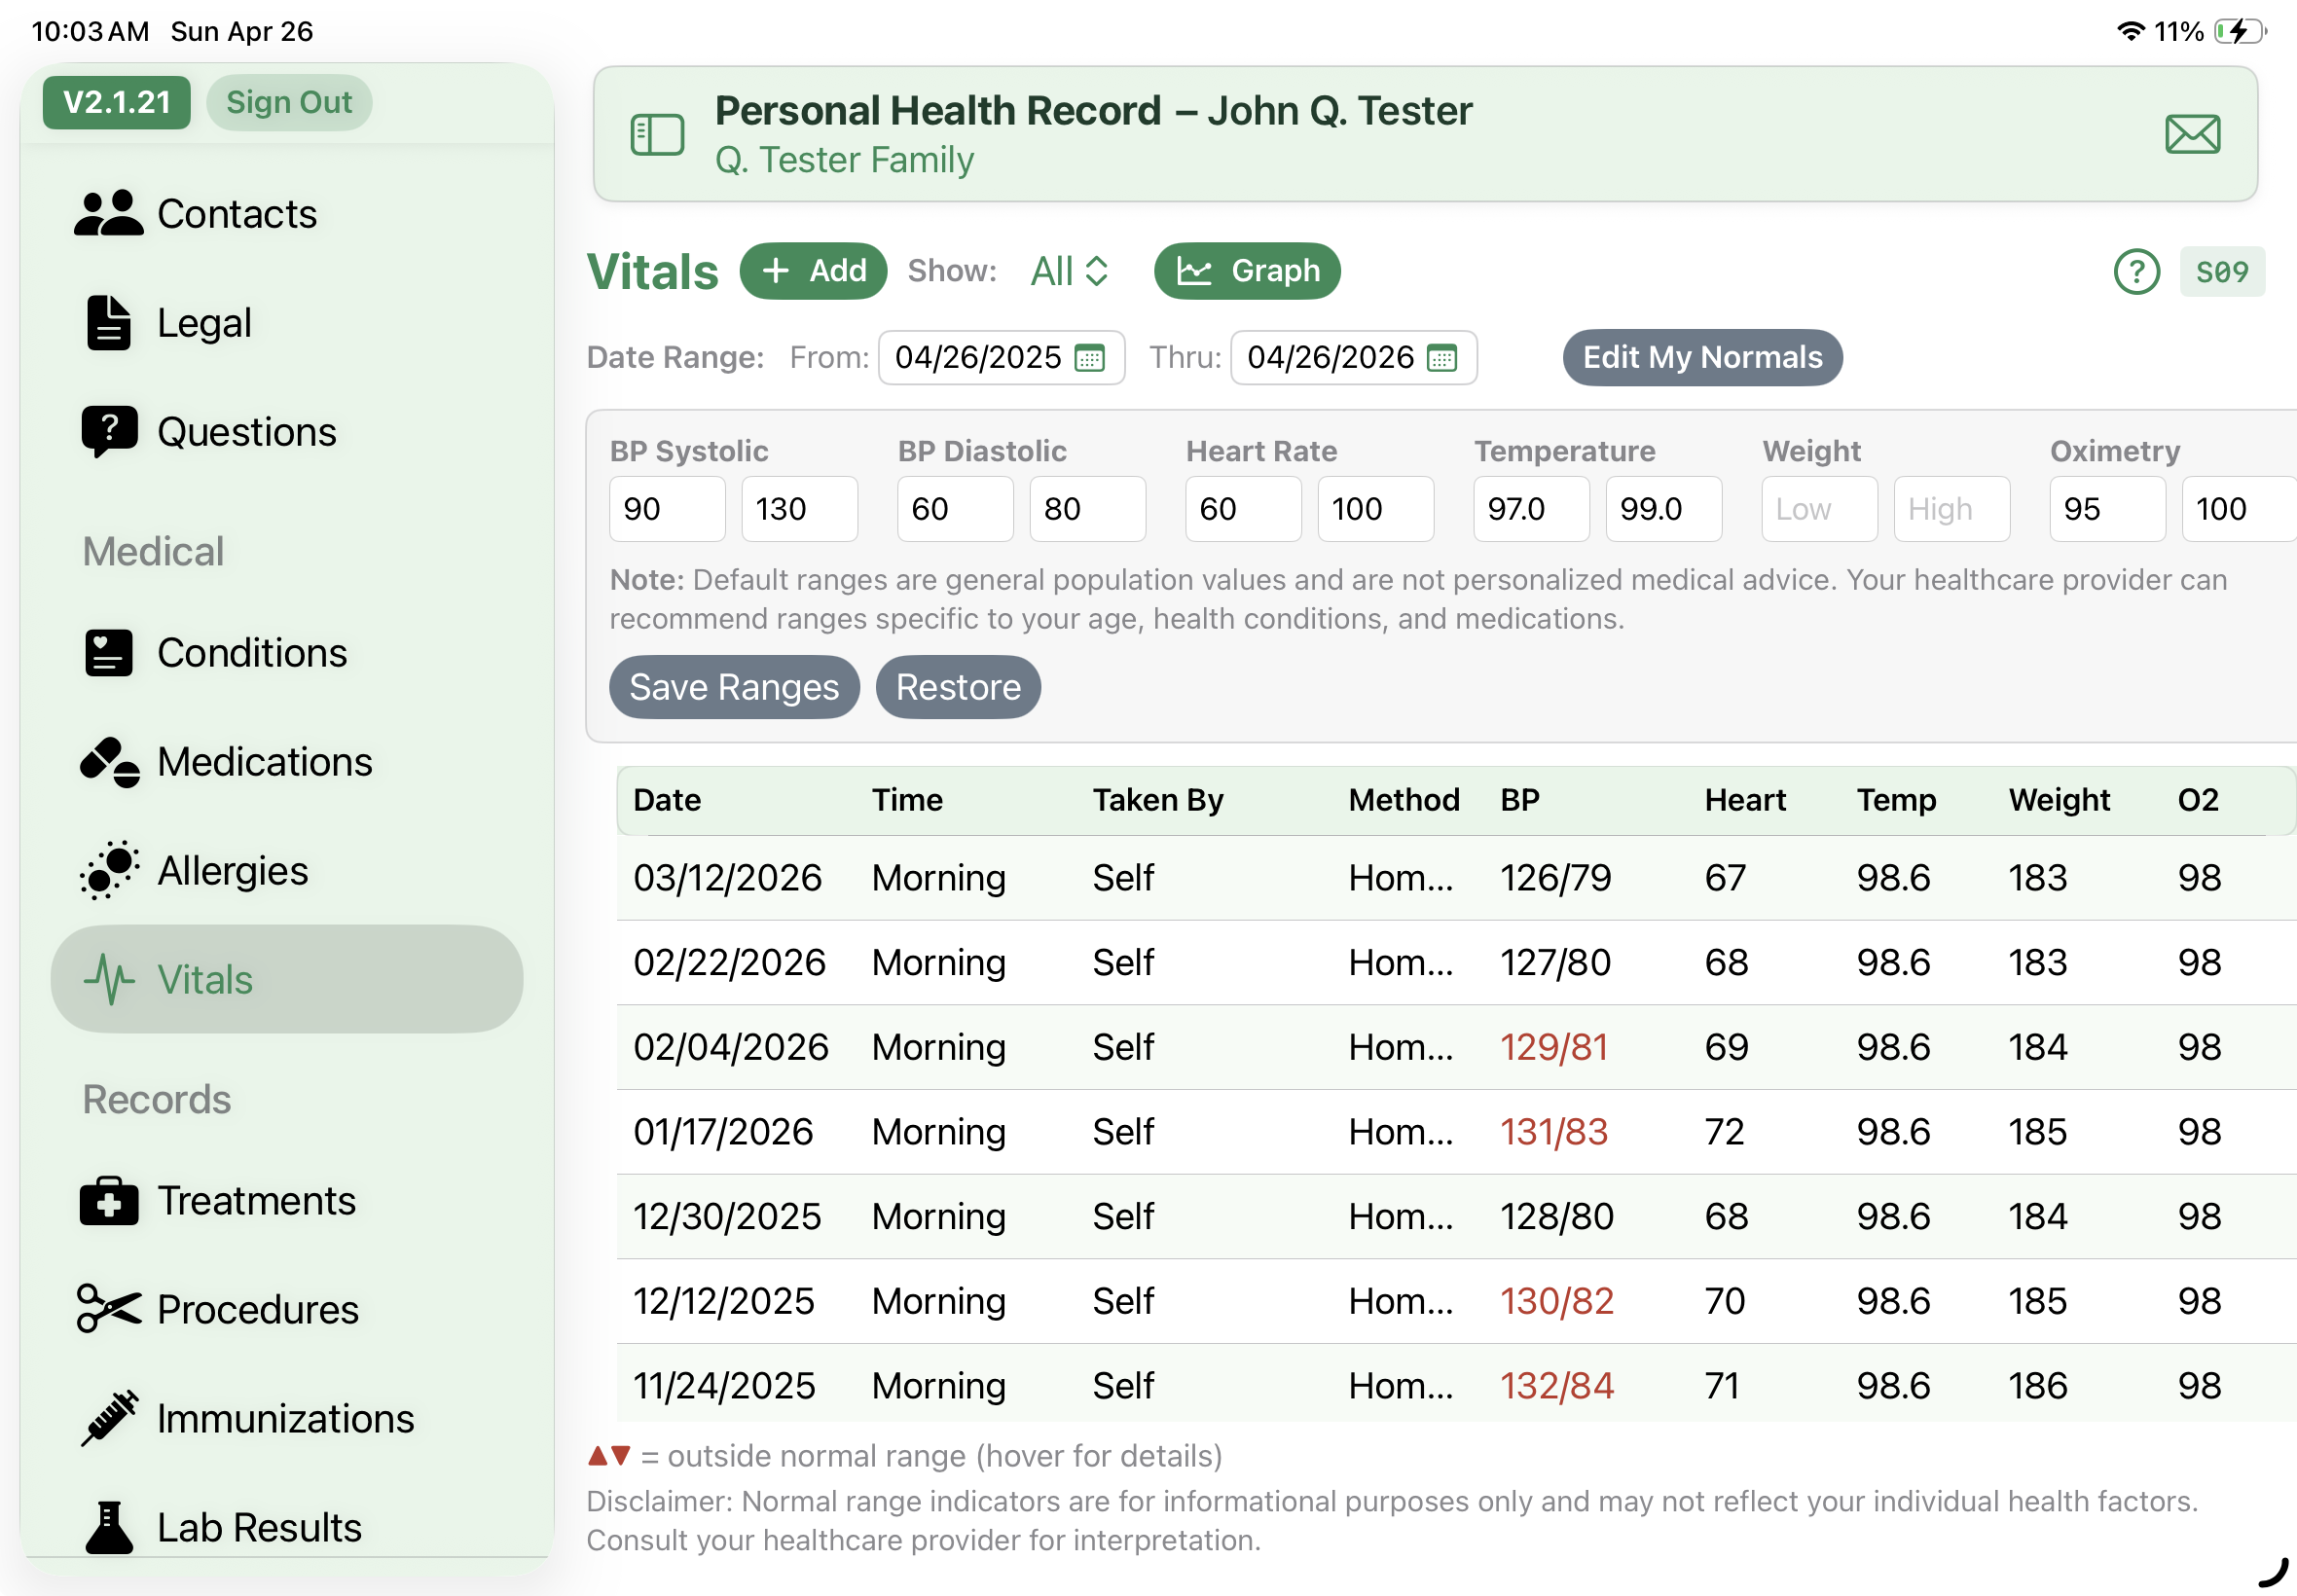The width and height of the screenshot is (2297, 1596).
Task: Click the Conditions icon
Action: (109, 653)
